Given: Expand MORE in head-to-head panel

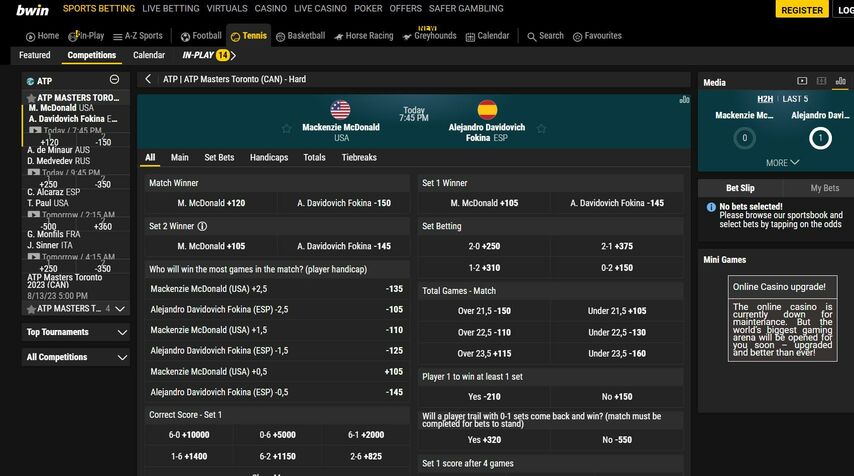Looking at the screenshot, I should (x=782, y=163).
